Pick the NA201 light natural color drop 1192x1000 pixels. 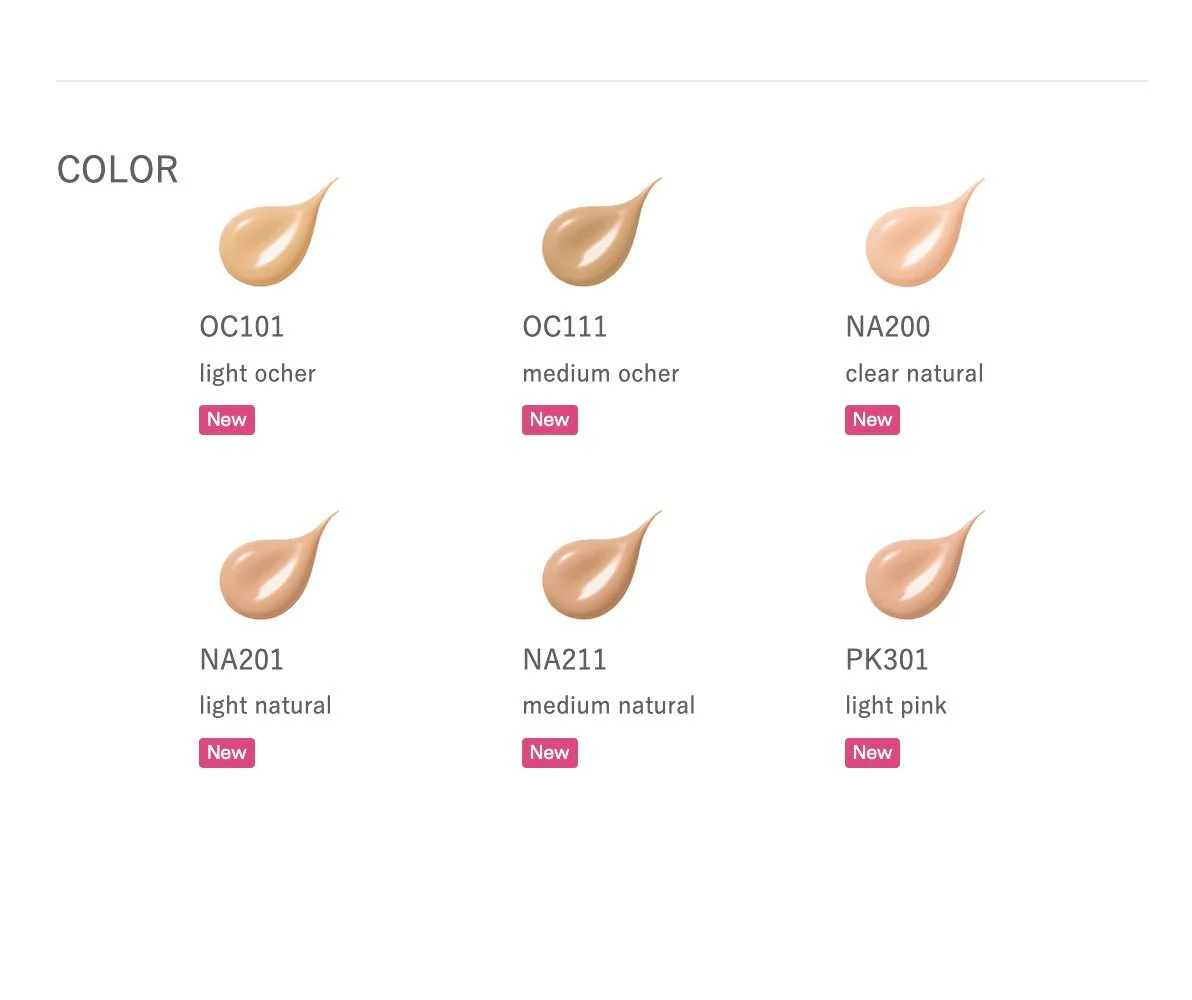(x=277, y=564)
